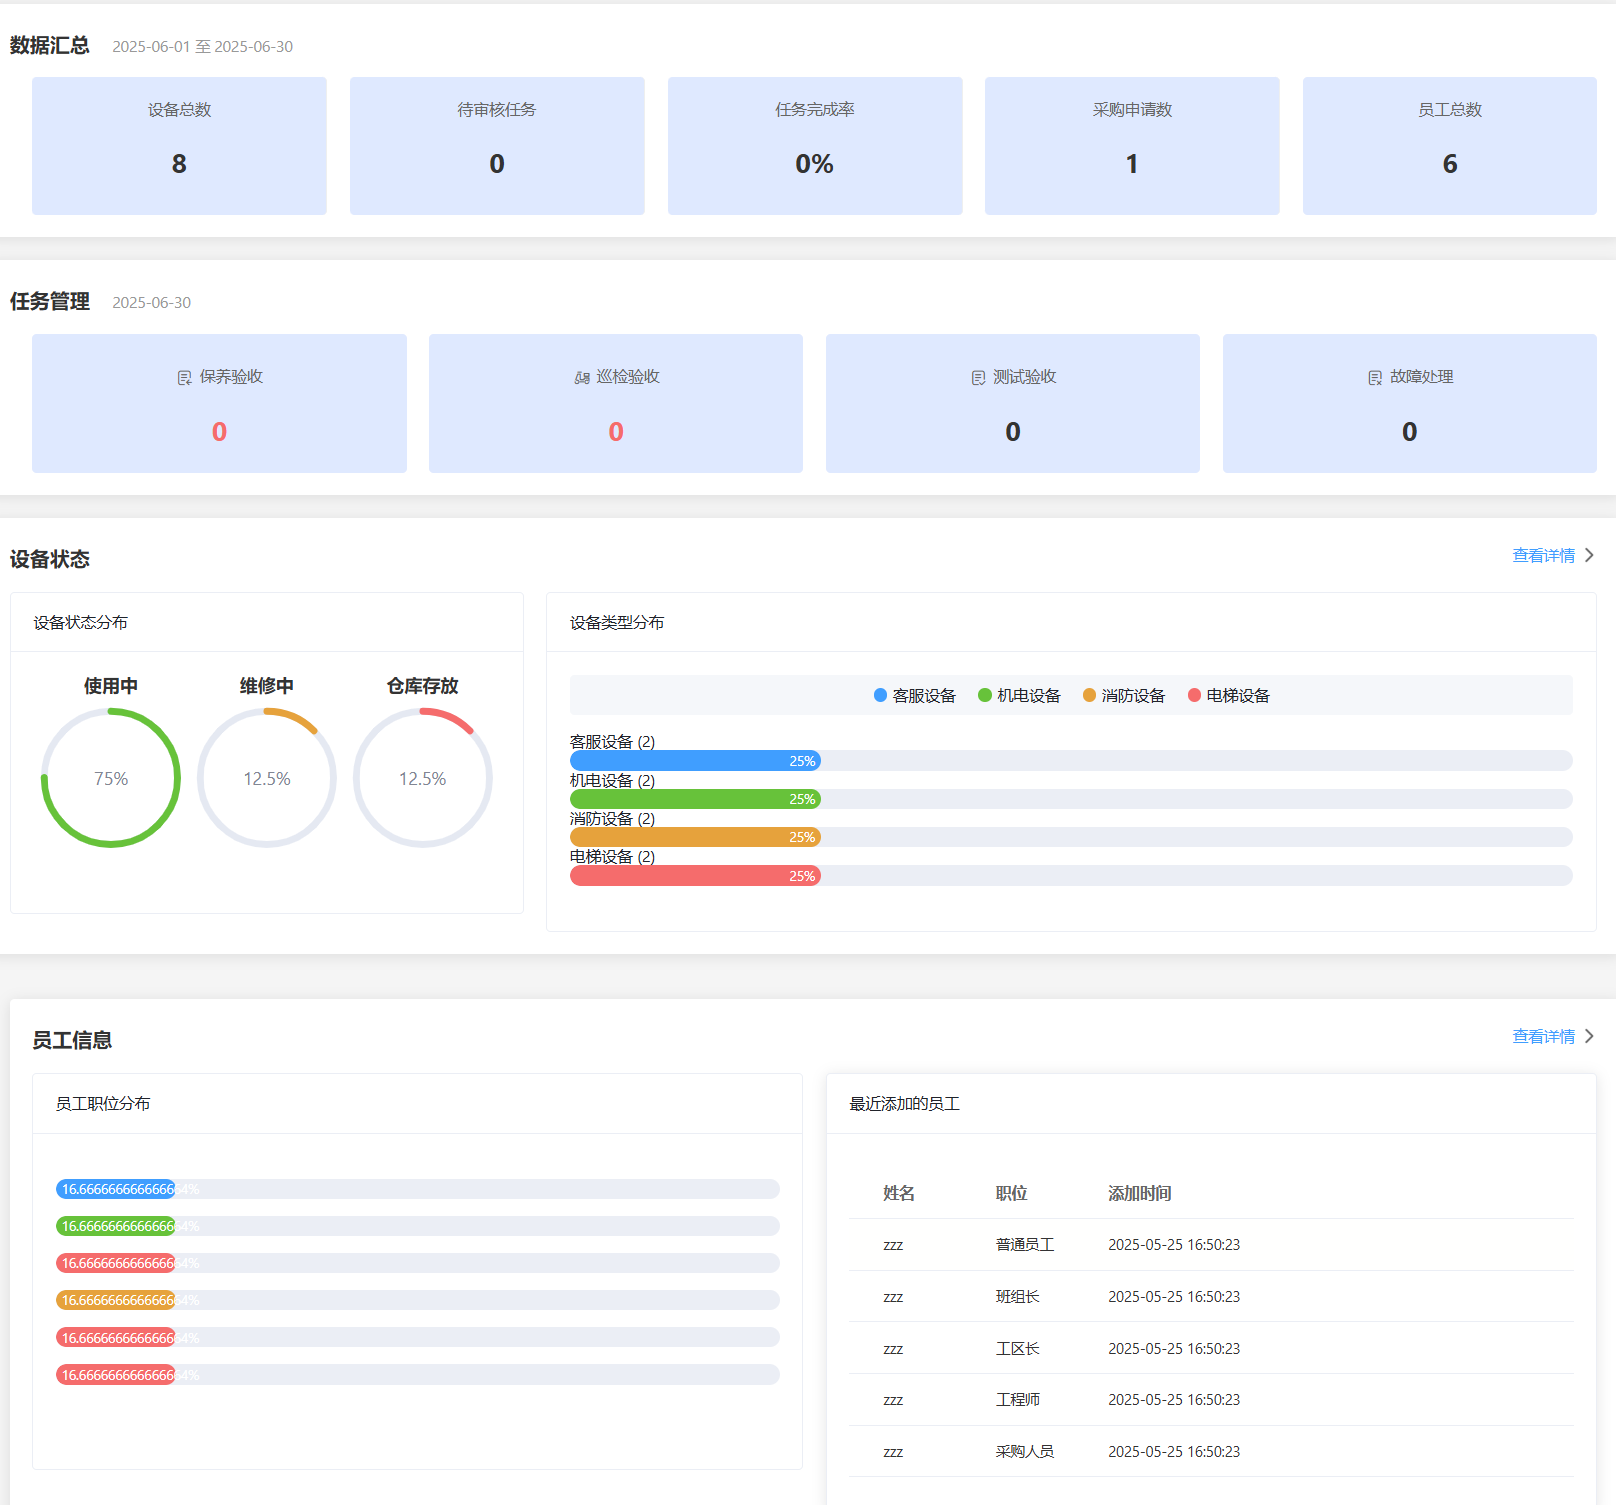Toggle the 消防设备 orange legend item

1124,695
